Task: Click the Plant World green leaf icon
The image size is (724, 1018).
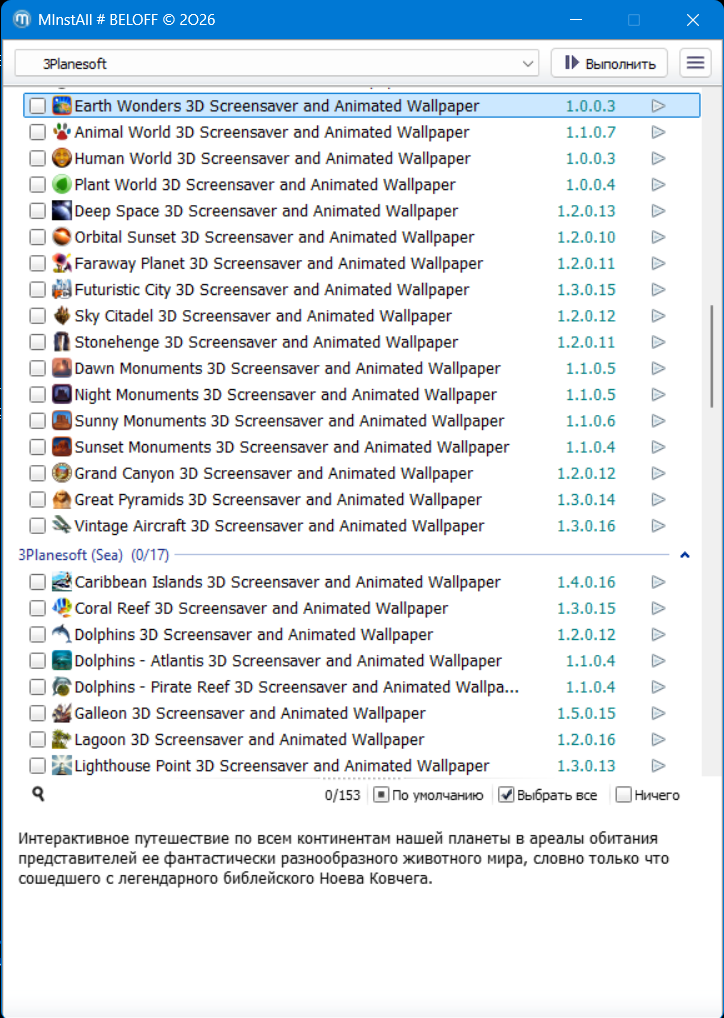Action: pyautogui.click(x=62, y=184)
